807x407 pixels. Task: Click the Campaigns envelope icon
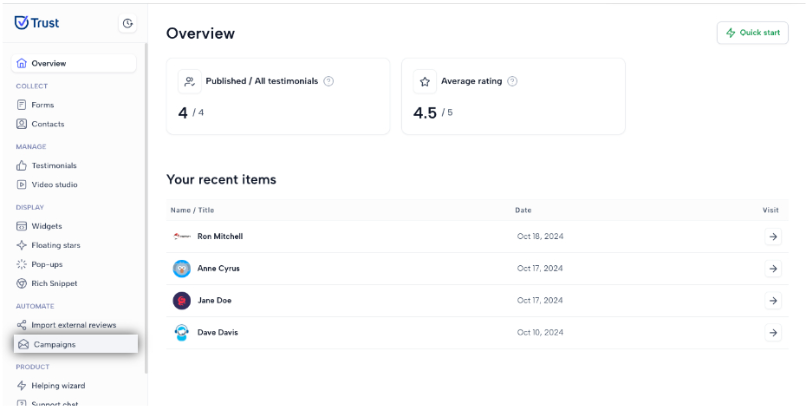point(24,345)
